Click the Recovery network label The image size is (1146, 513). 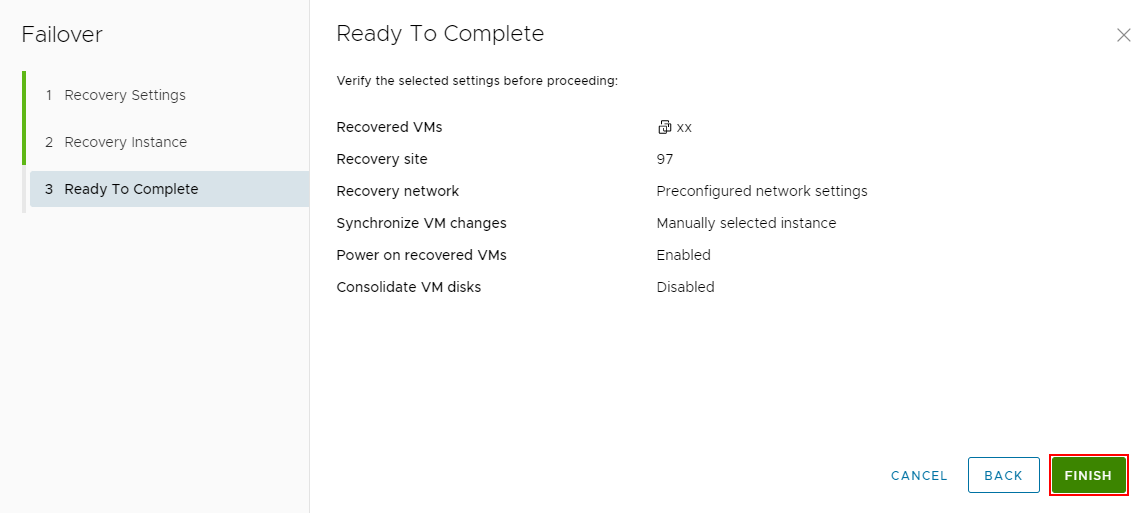pyautogui.click(x=398, y=191)
